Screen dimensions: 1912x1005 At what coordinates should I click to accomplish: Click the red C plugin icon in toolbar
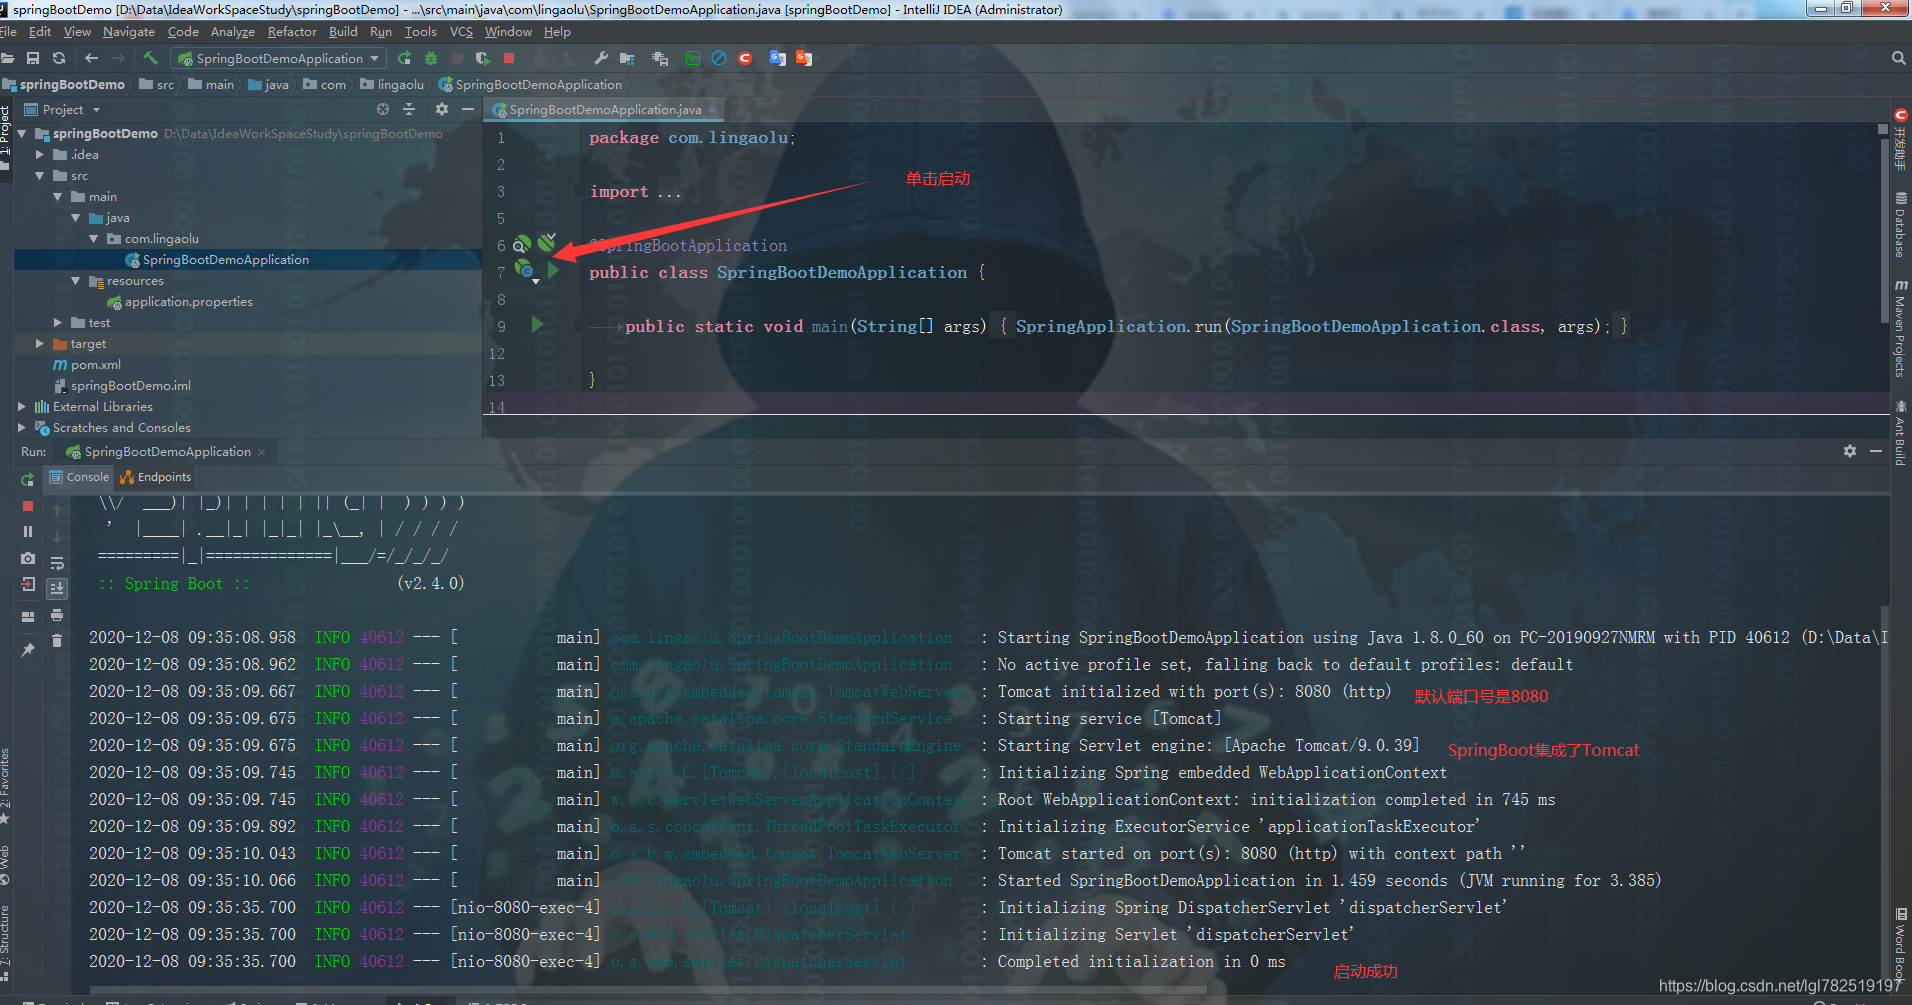coord(745,58)
